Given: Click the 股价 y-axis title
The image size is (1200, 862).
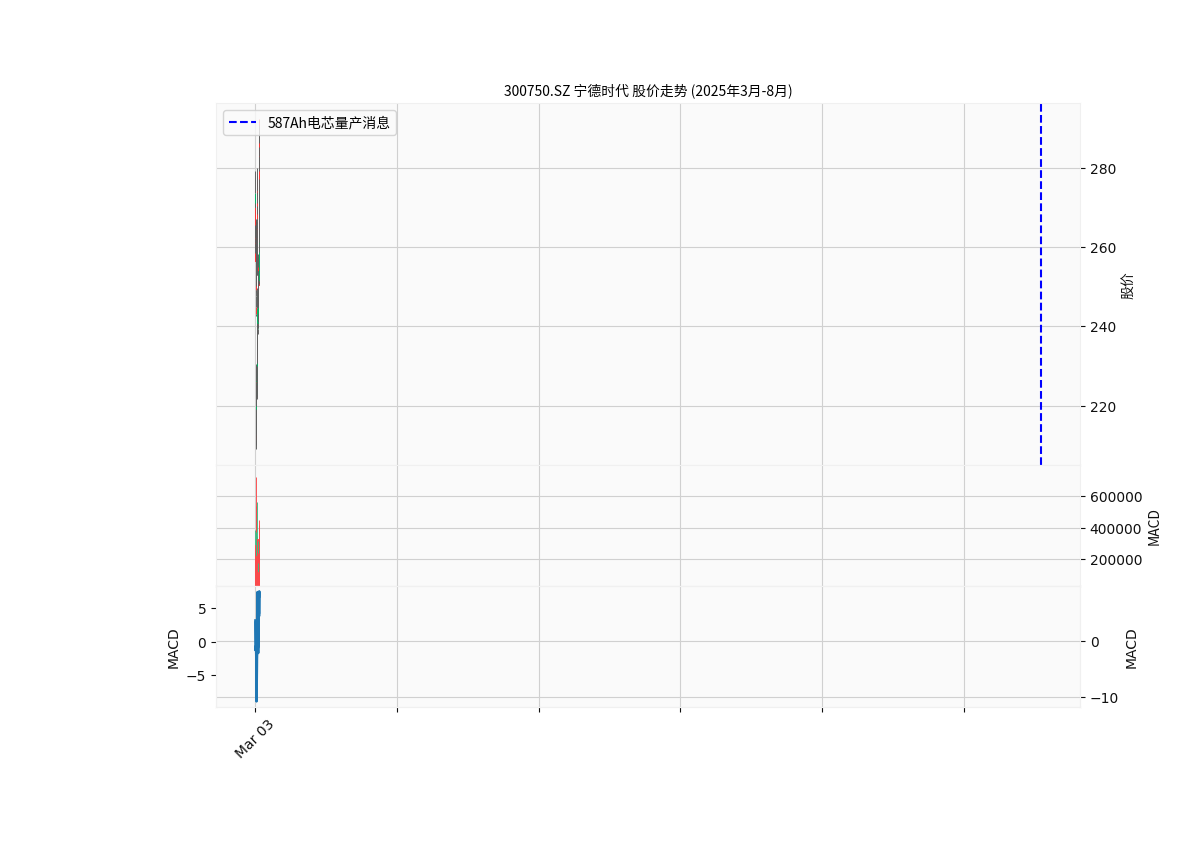Looking at the screenshot, I should (x=1128, y=286).
